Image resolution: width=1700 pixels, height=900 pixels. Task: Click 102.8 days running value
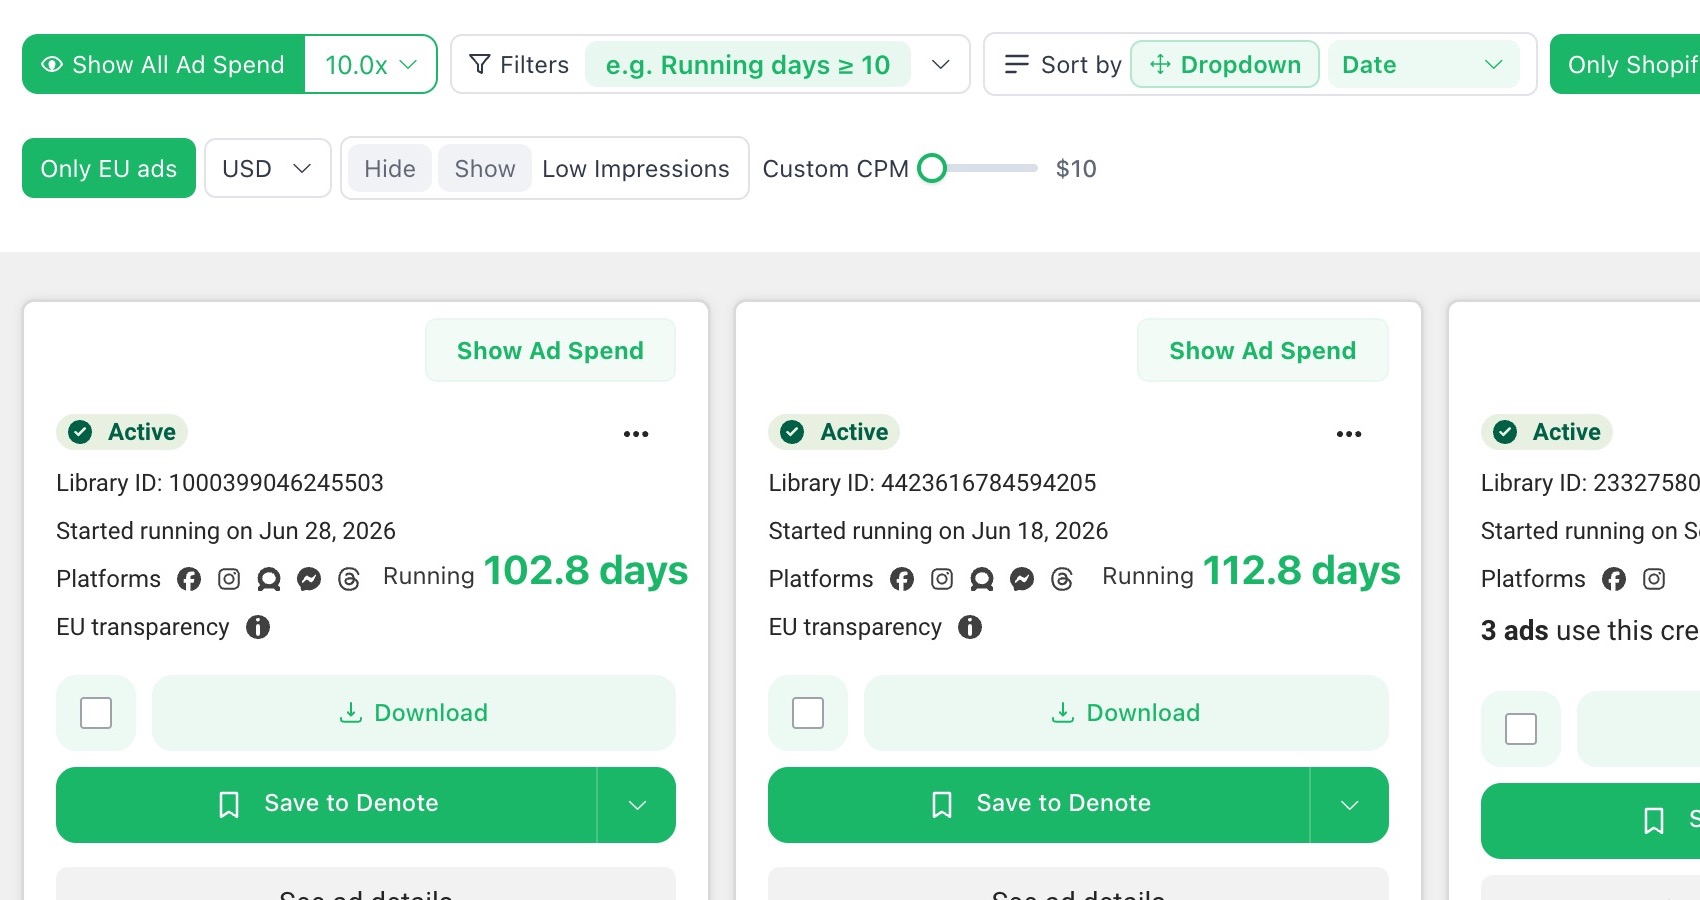586,571
